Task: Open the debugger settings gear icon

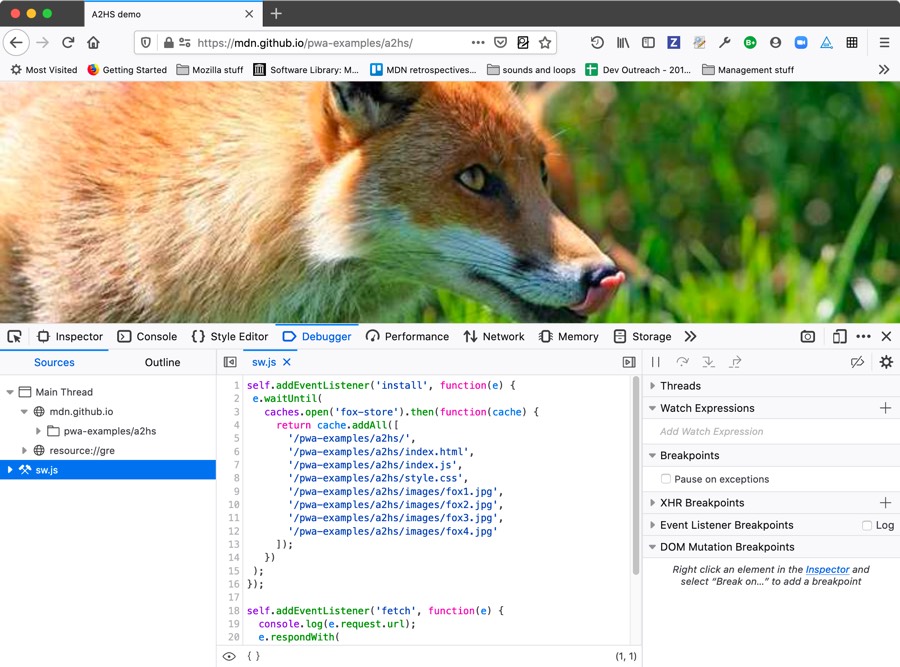Action: [886, 362]
